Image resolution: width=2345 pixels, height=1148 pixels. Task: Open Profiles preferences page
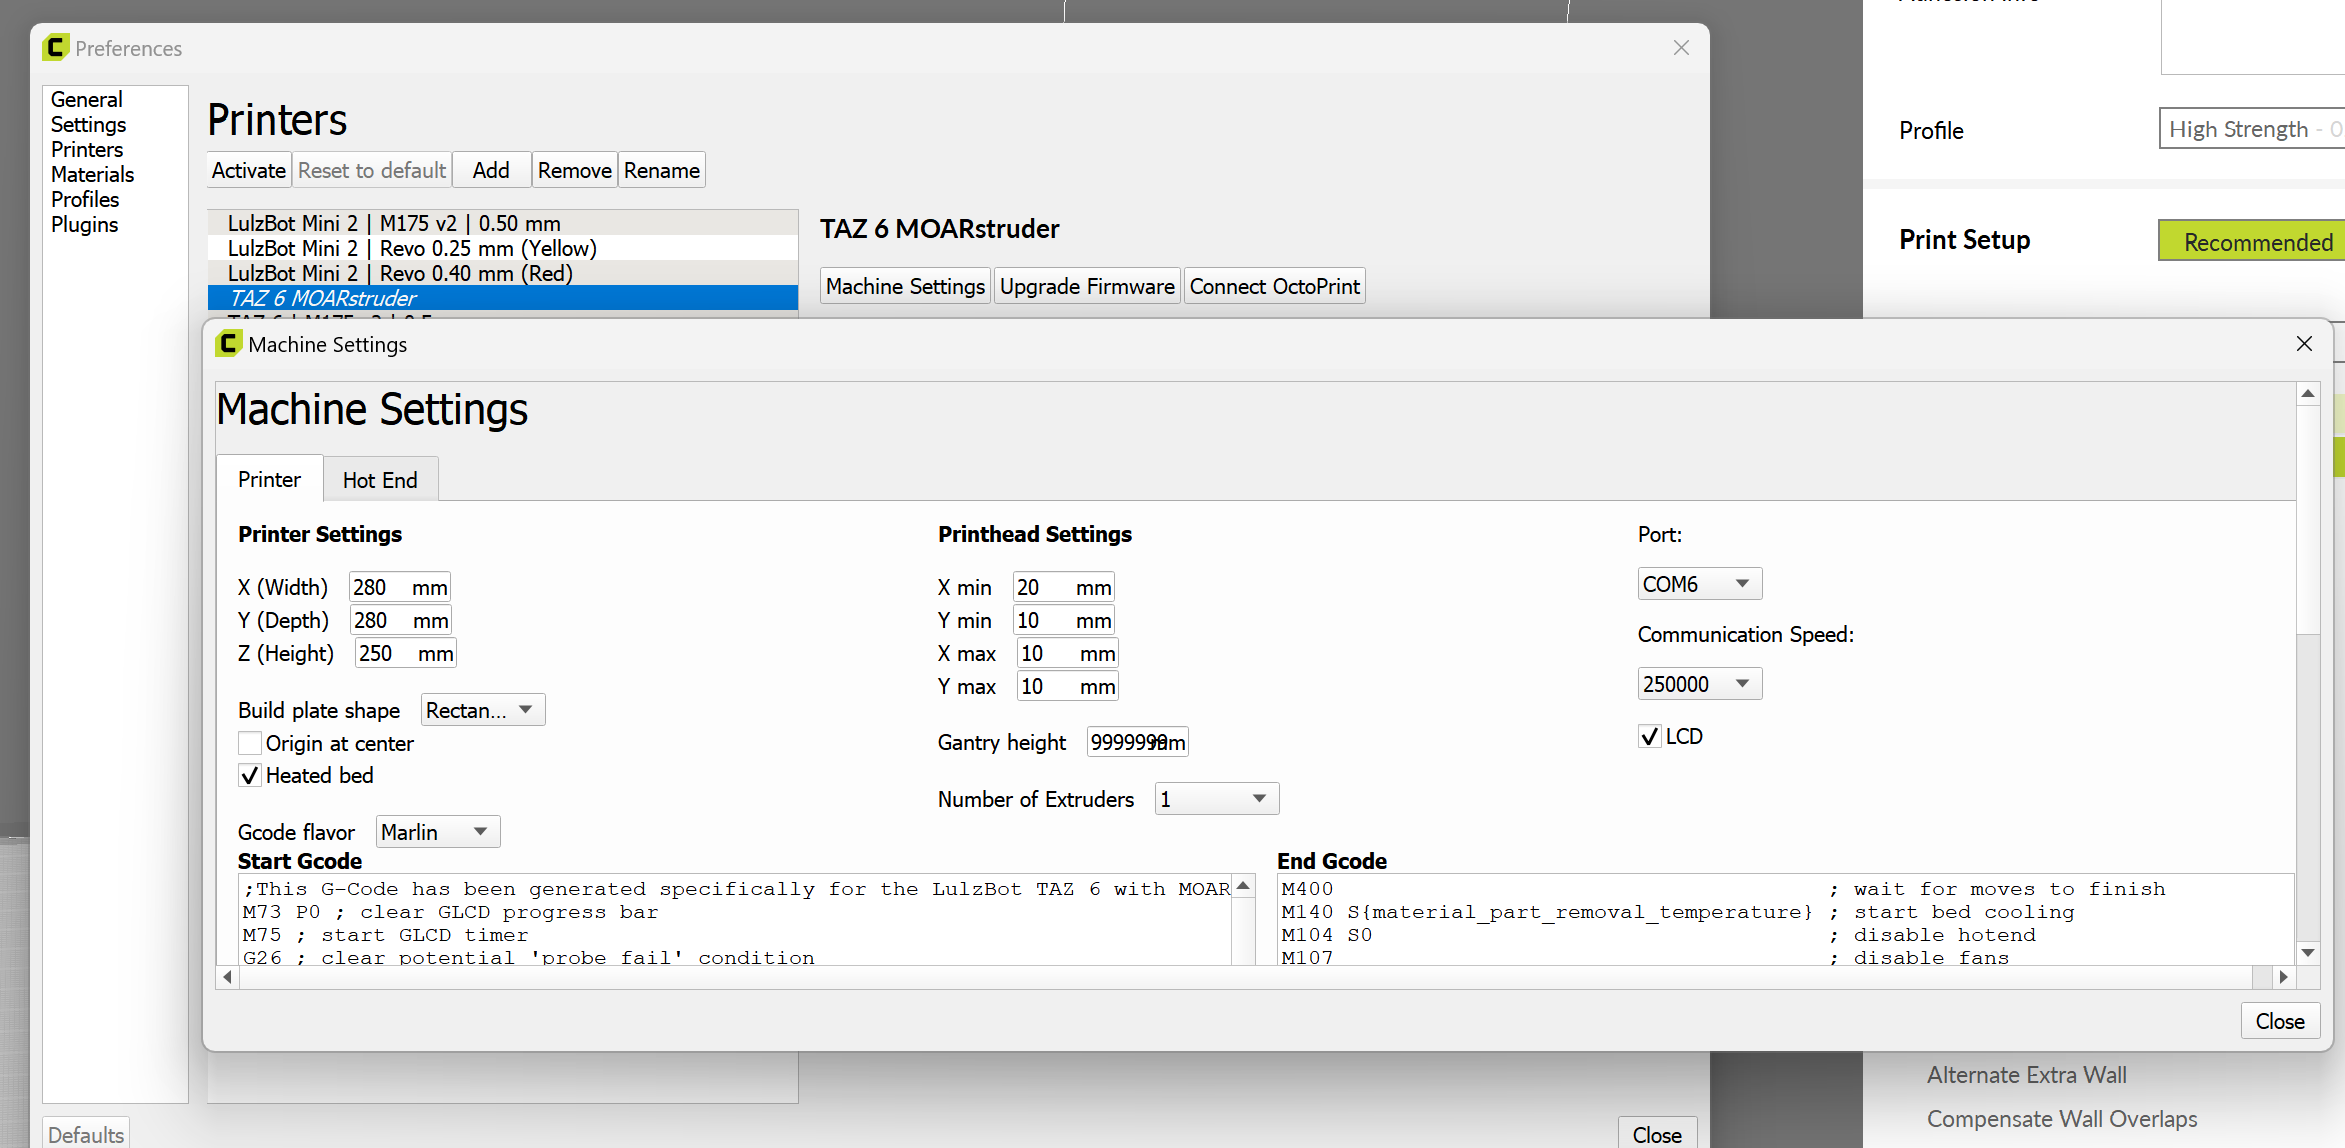coord(85,199)
